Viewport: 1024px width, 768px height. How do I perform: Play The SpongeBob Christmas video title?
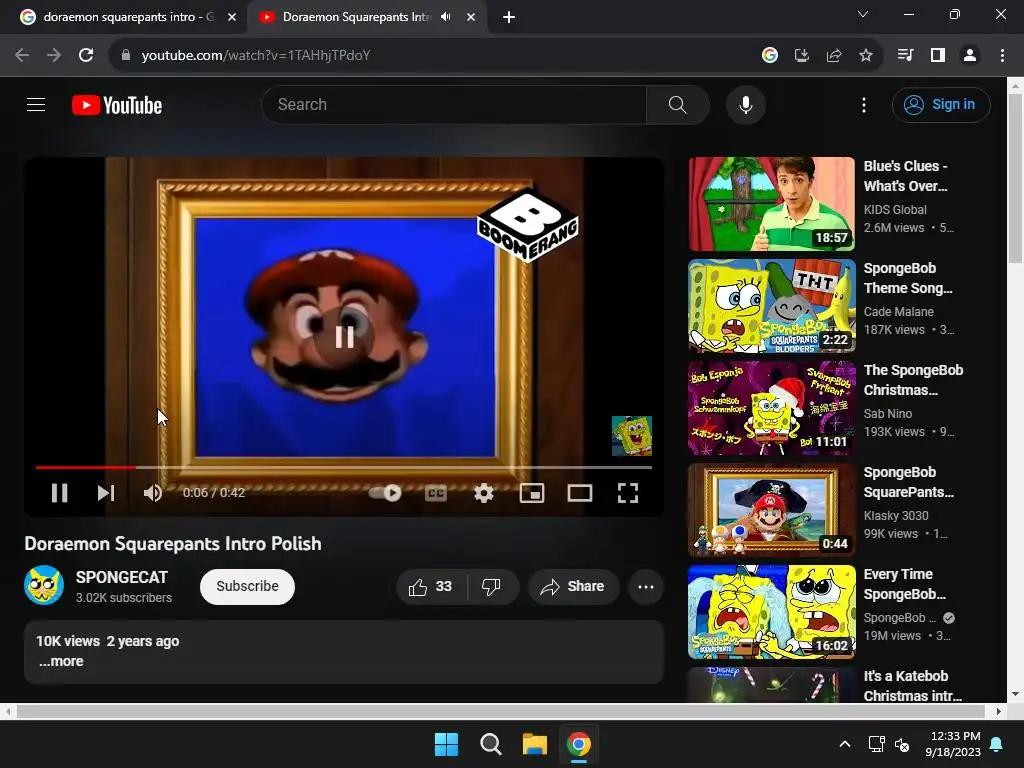(x=913, y=380)
